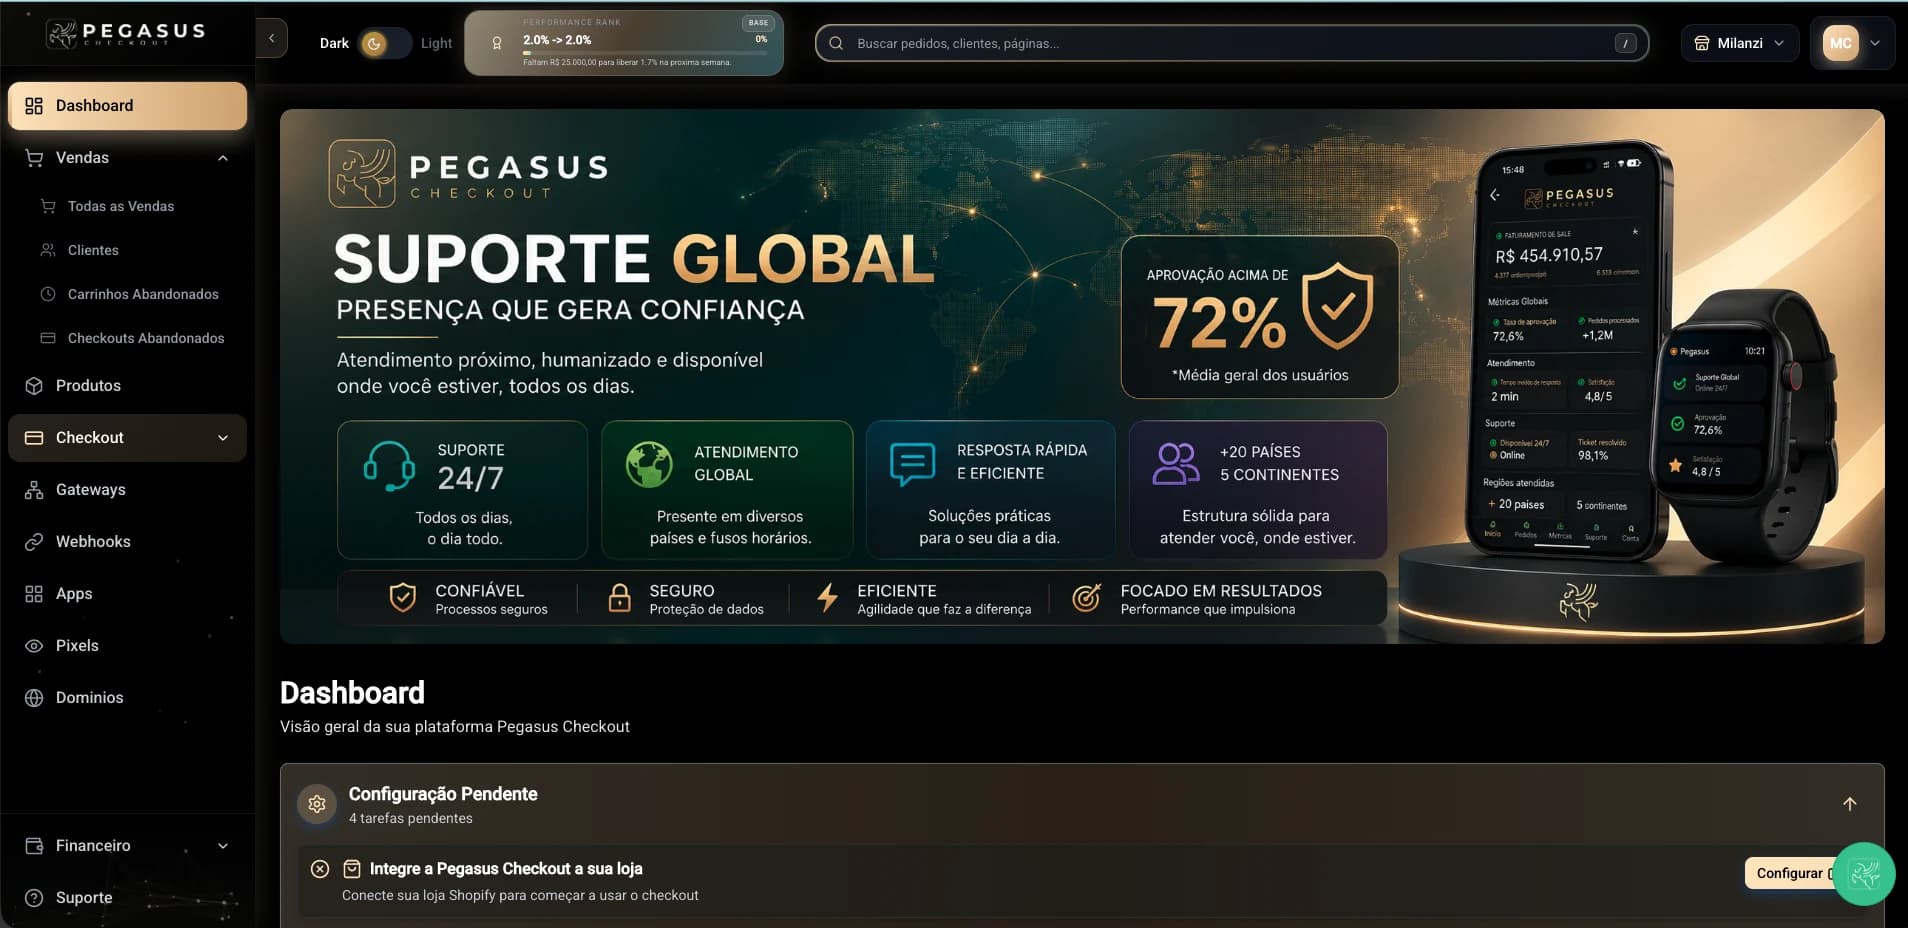The image size is (1908, 928).
Task: Select the Dark theme label
Action: (334, 43)
